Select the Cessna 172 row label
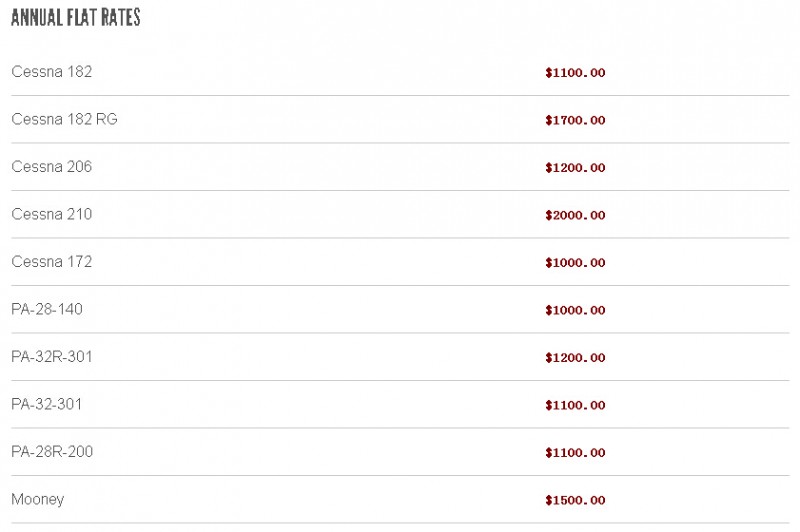800x532 pixels. tap(52, 261)
